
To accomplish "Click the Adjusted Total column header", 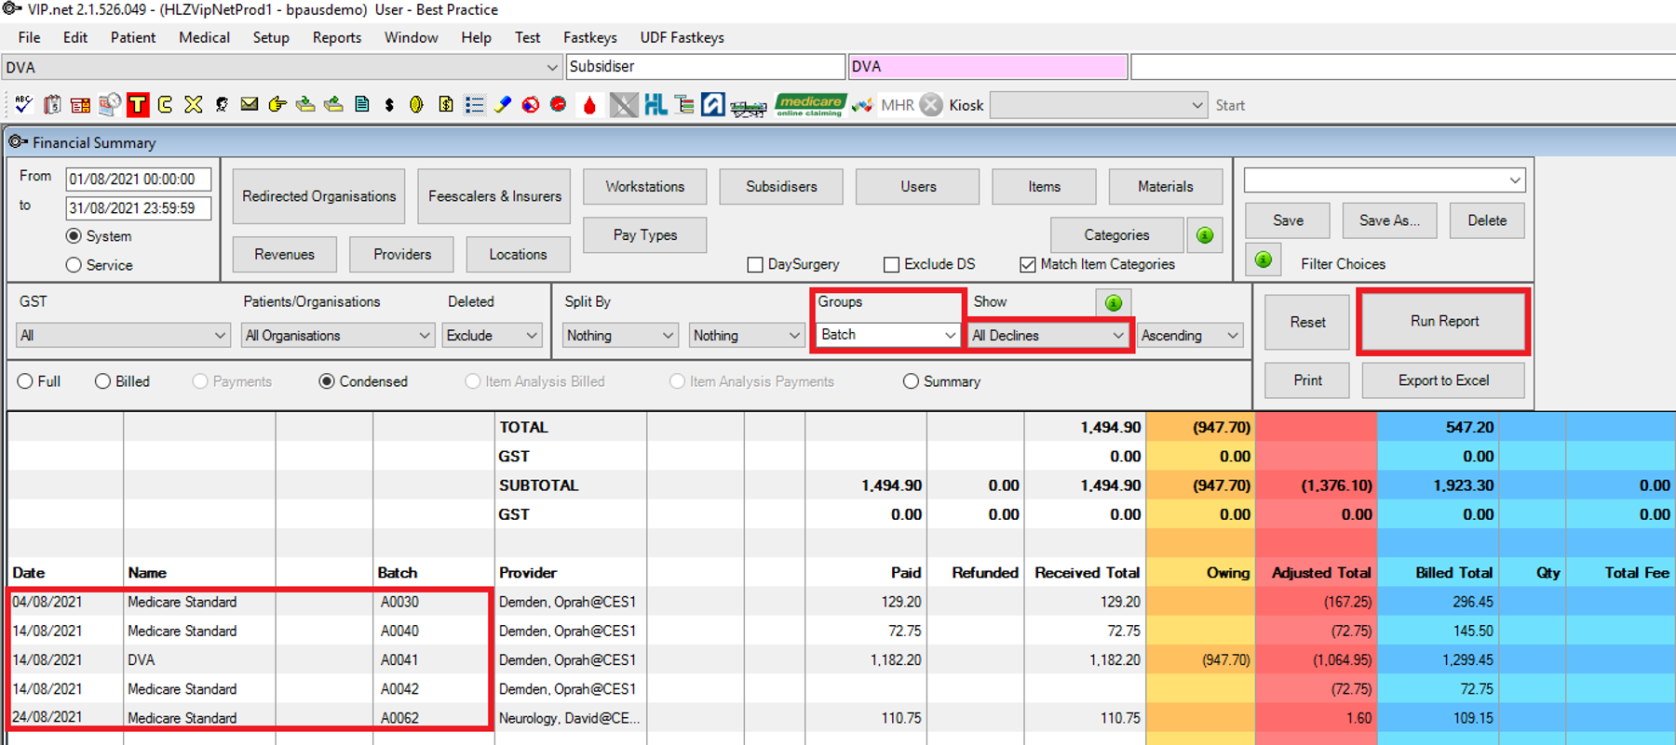I will click(x=1321, y=573).
